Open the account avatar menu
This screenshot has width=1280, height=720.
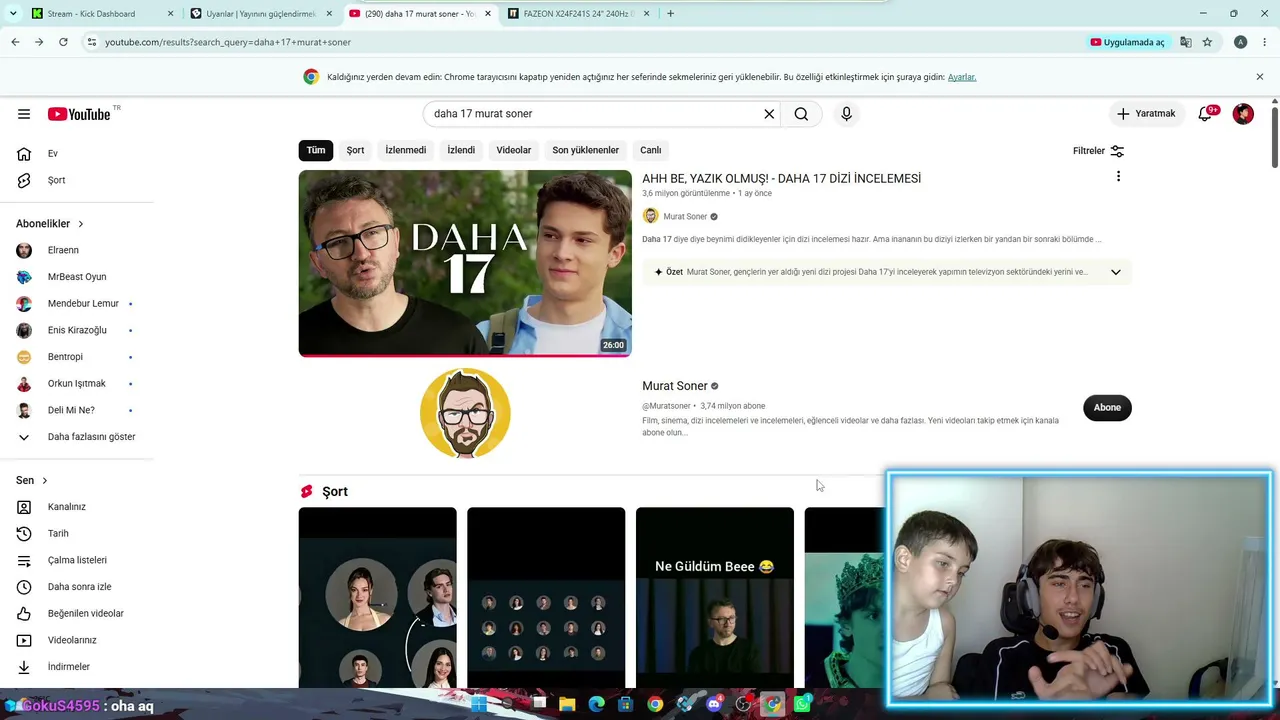click(1243, 114)
